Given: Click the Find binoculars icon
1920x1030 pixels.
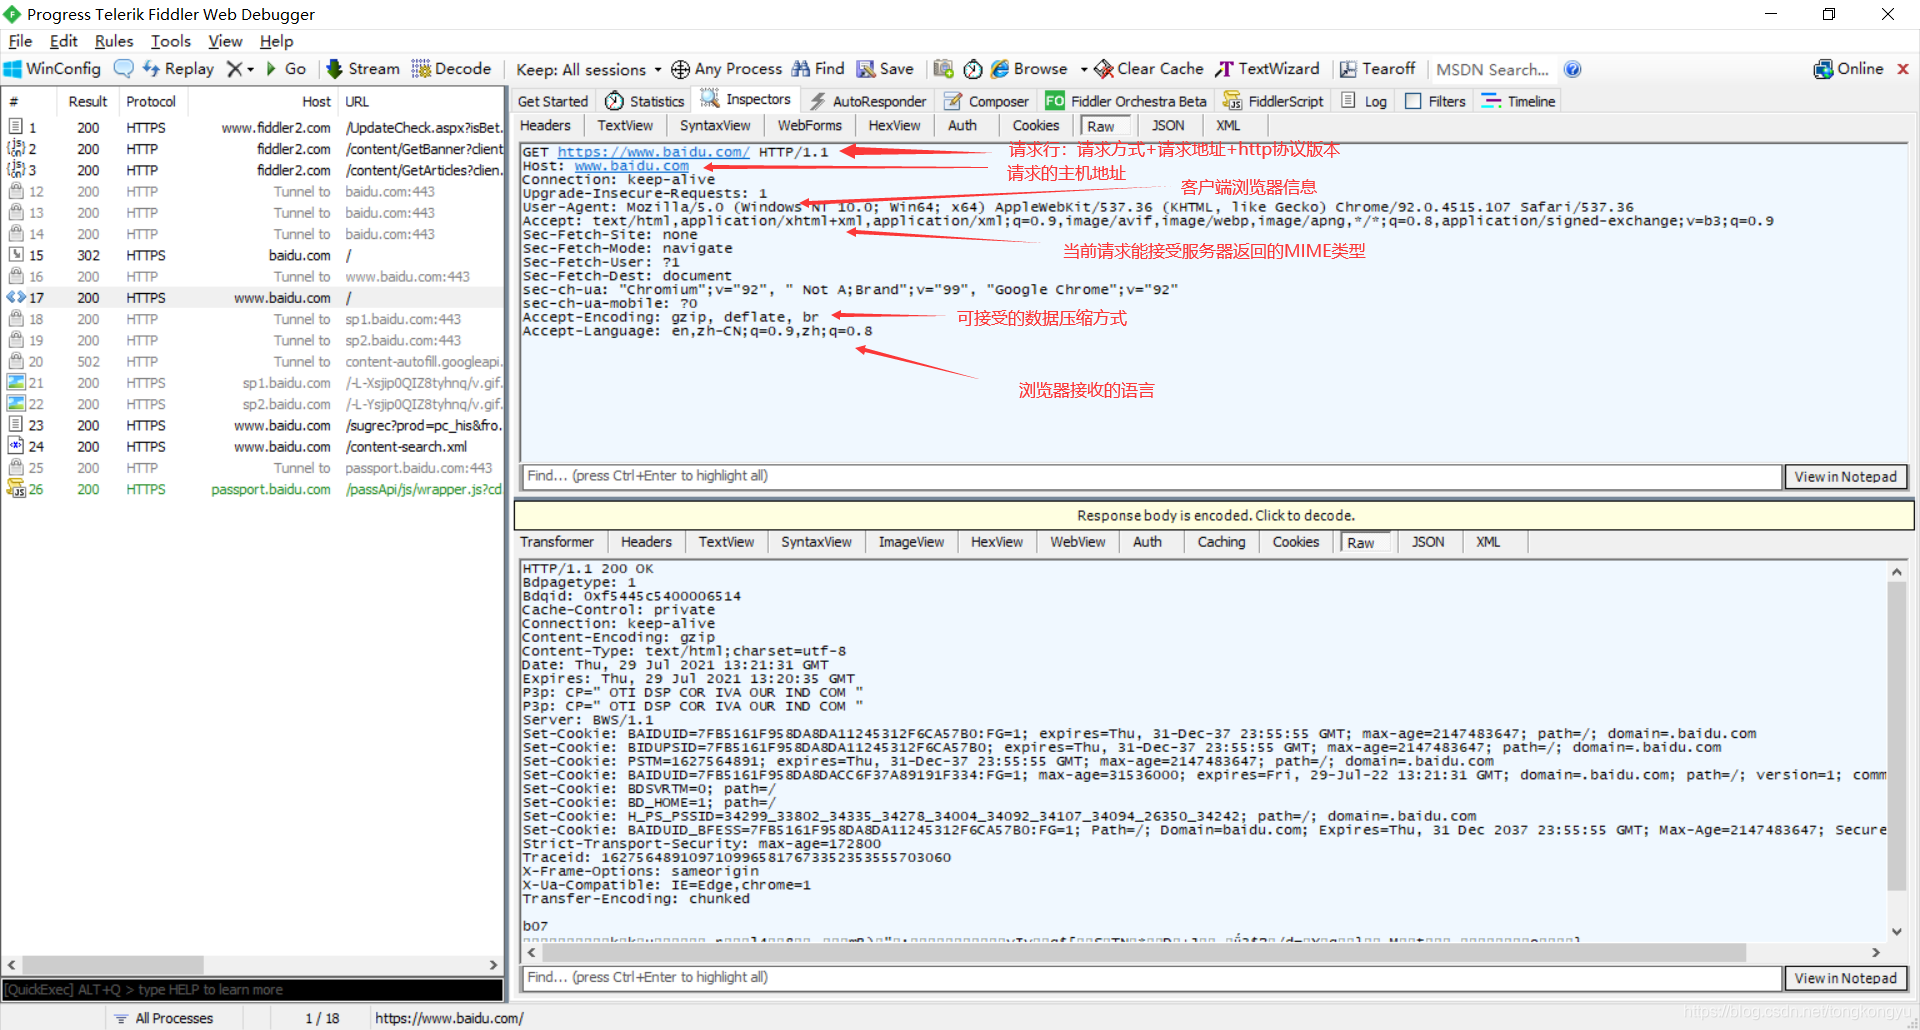Looking at the screenshot, I should tap(801, 69).
